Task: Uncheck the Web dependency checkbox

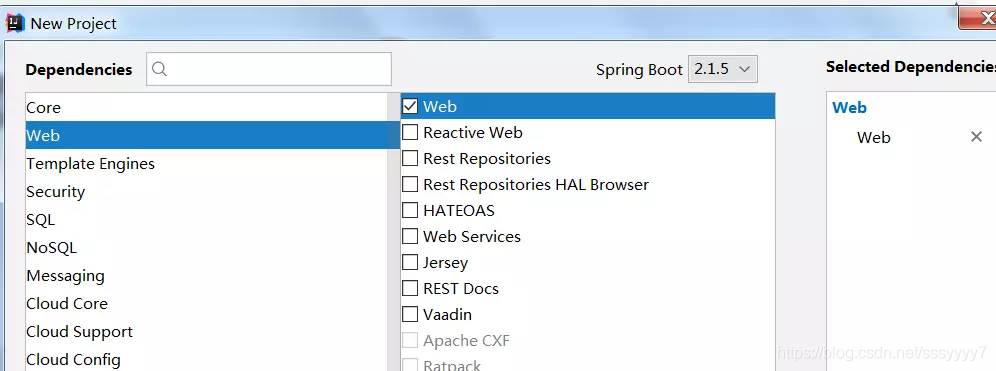Action: 410,106
